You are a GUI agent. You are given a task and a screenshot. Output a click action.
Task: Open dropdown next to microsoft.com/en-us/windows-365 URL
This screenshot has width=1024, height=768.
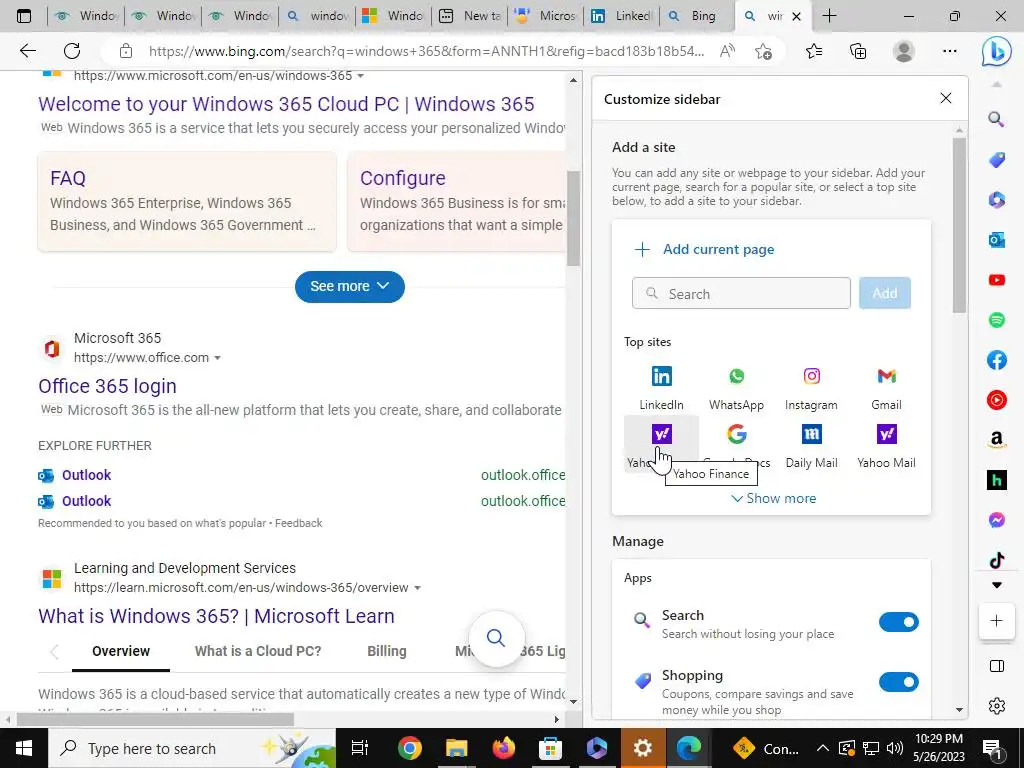pos(360,76)
